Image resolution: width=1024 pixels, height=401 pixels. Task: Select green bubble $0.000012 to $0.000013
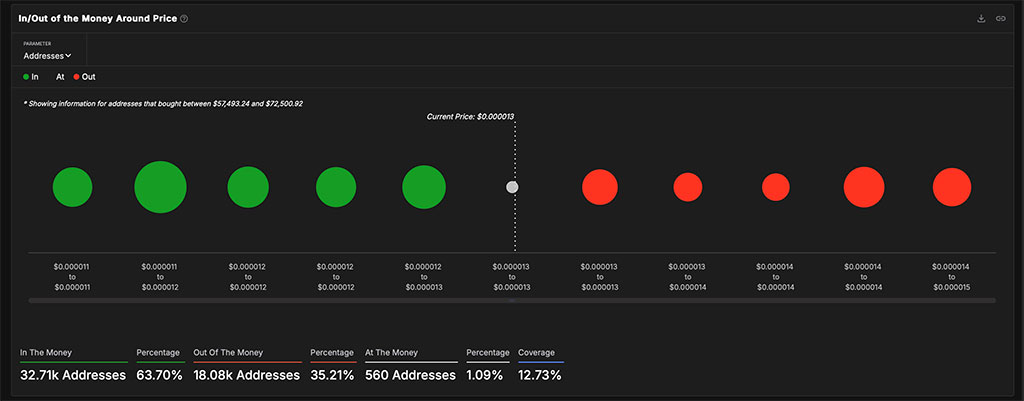[x=424, y=187]
